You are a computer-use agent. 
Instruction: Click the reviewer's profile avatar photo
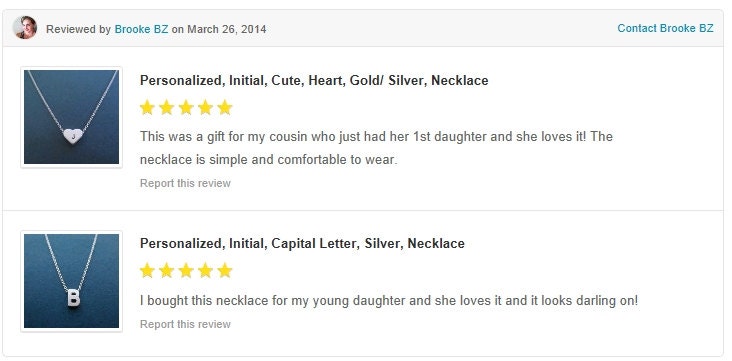[x=25, y=28]
